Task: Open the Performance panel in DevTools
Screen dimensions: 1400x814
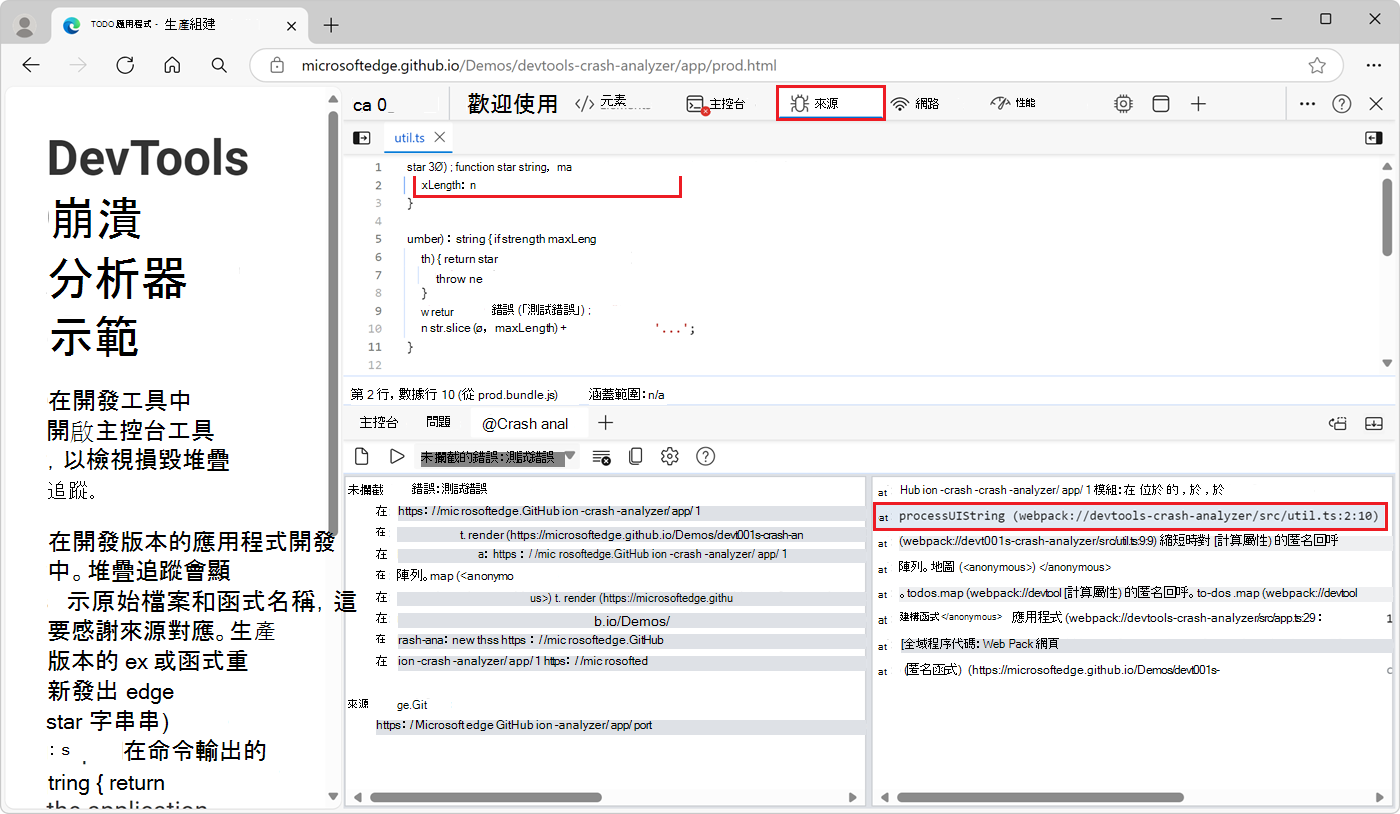Action: point(1012,102)
